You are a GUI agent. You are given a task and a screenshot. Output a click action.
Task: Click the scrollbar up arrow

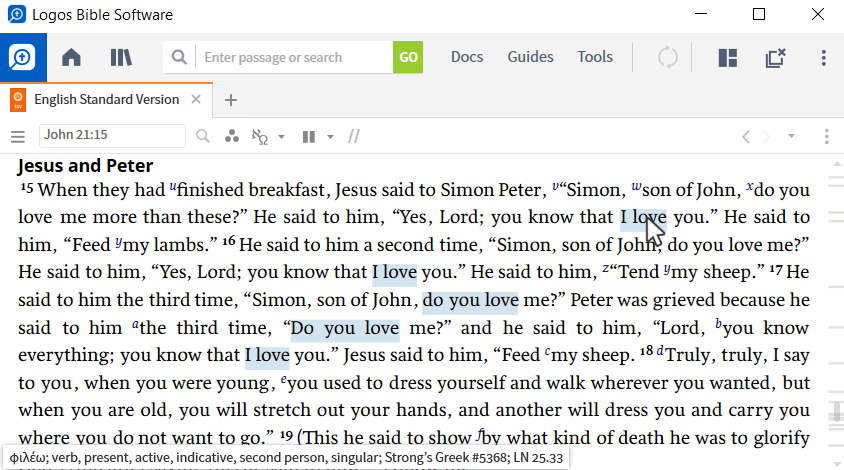pos(837,164)
